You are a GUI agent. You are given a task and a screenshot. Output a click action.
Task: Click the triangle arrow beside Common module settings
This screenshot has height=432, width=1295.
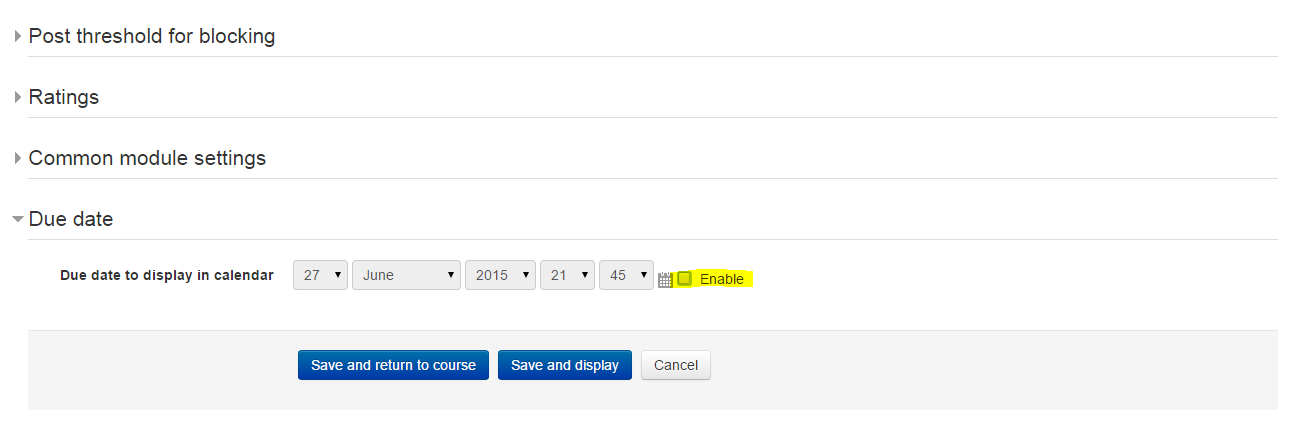click(18, 159)
